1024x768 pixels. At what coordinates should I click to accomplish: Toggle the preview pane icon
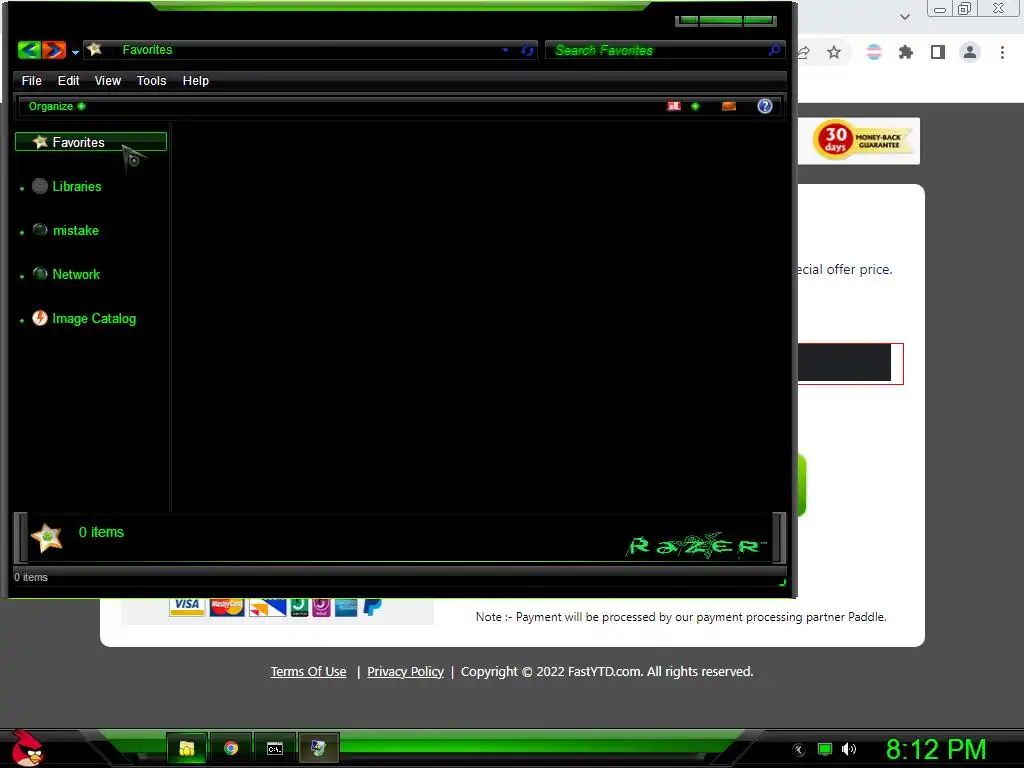click(x=729, y=106)
